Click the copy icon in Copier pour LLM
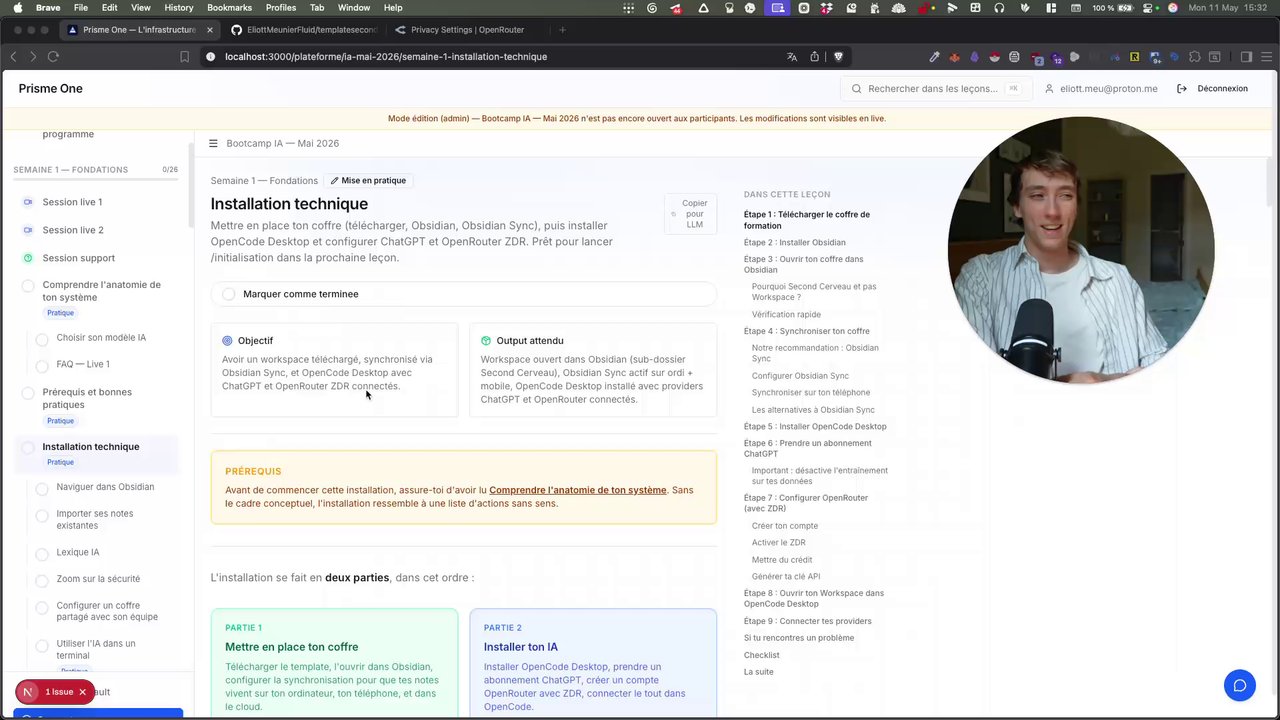Screen dimensions: 1280x720 point(674,214)
